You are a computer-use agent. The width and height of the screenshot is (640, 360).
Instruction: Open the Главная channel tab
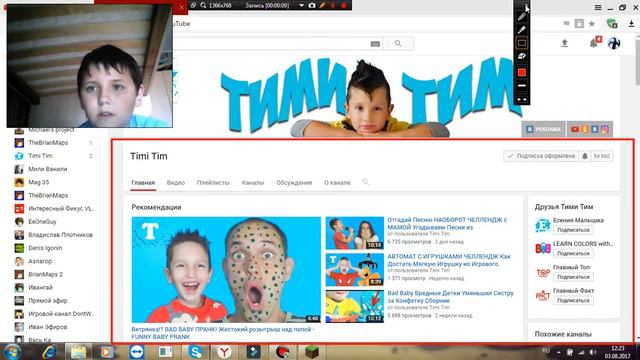143,182
